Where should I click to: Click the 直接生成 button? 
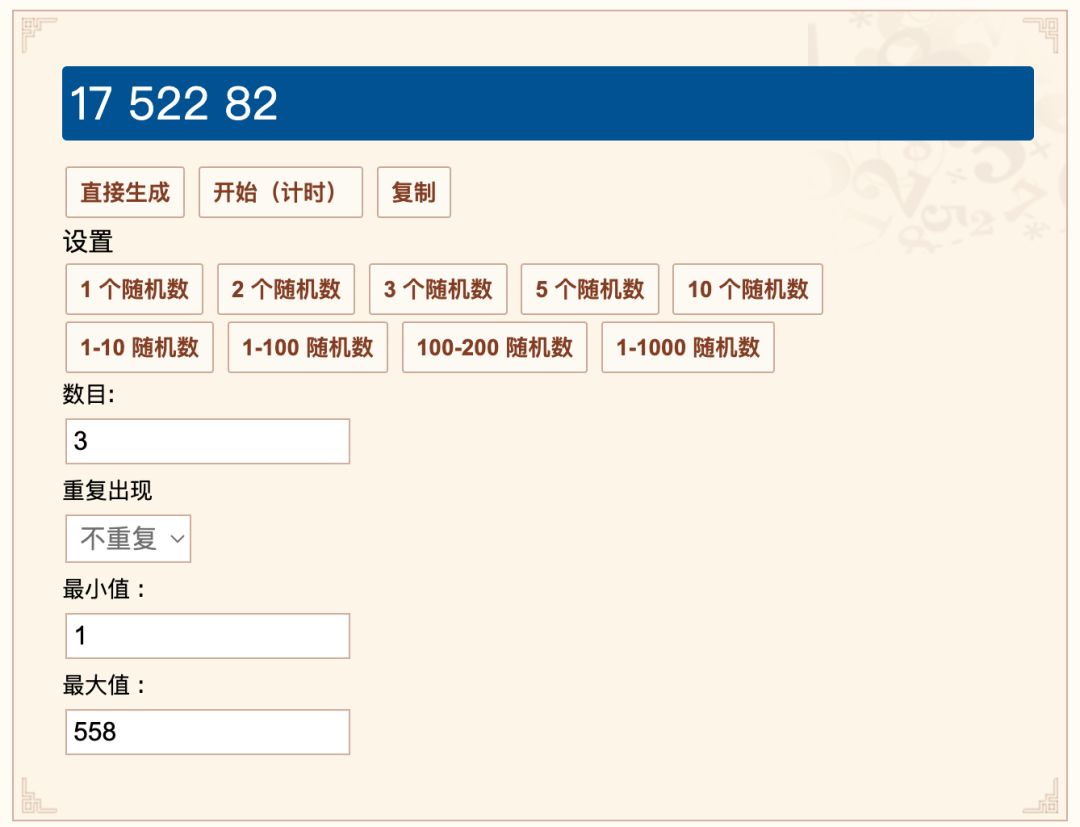point(125,192)
